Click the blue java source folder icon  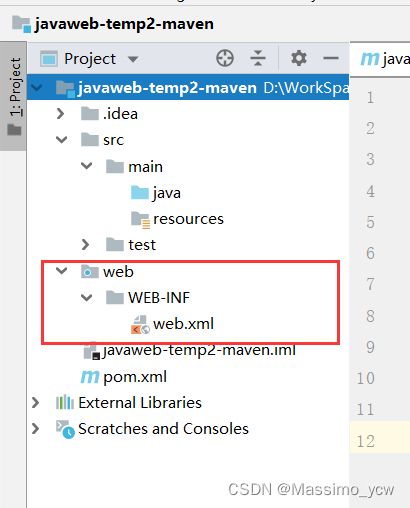click(x=140, y=192)
